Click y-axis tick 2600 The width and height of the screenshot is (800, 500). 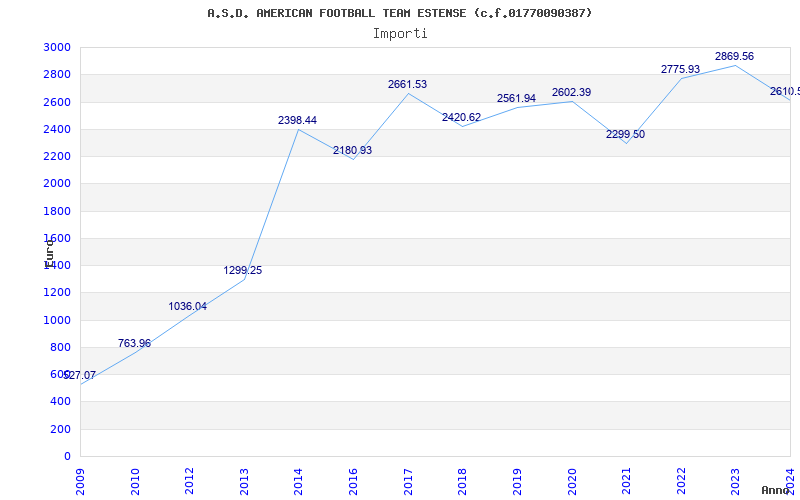(x=57, y=102)
